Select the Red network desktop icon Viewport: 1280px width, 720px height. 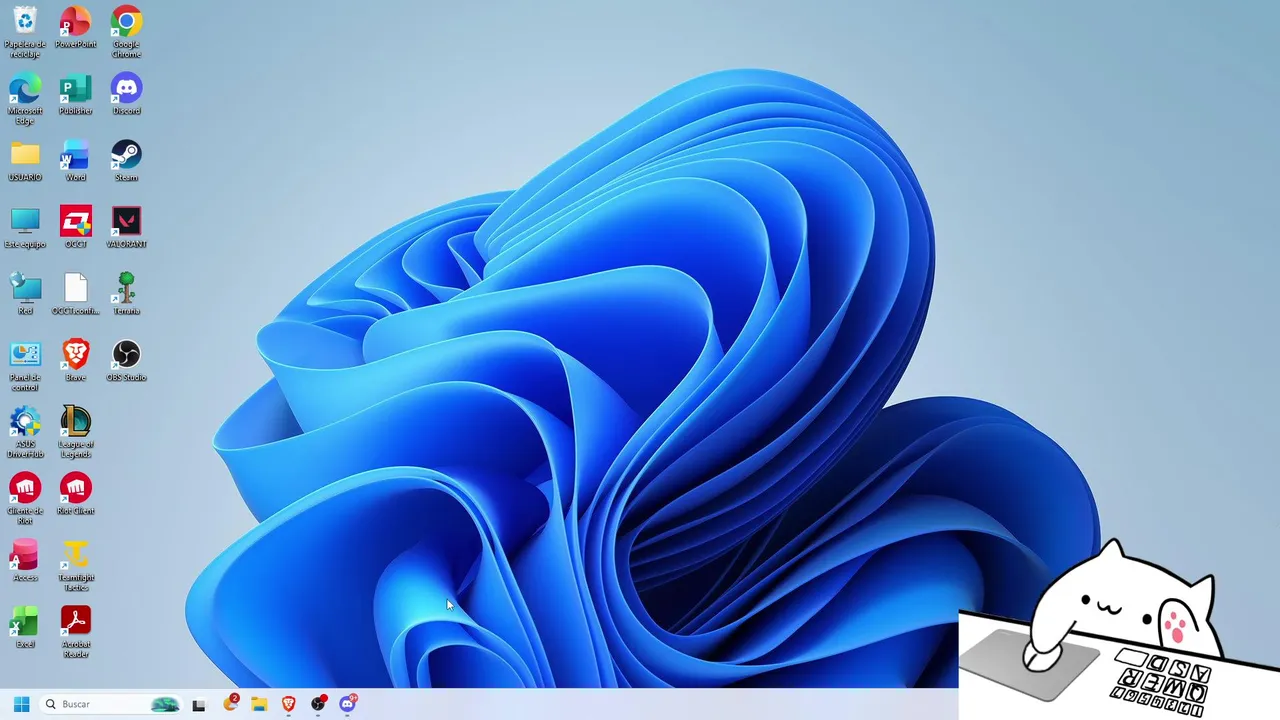[x=25, y=294]
